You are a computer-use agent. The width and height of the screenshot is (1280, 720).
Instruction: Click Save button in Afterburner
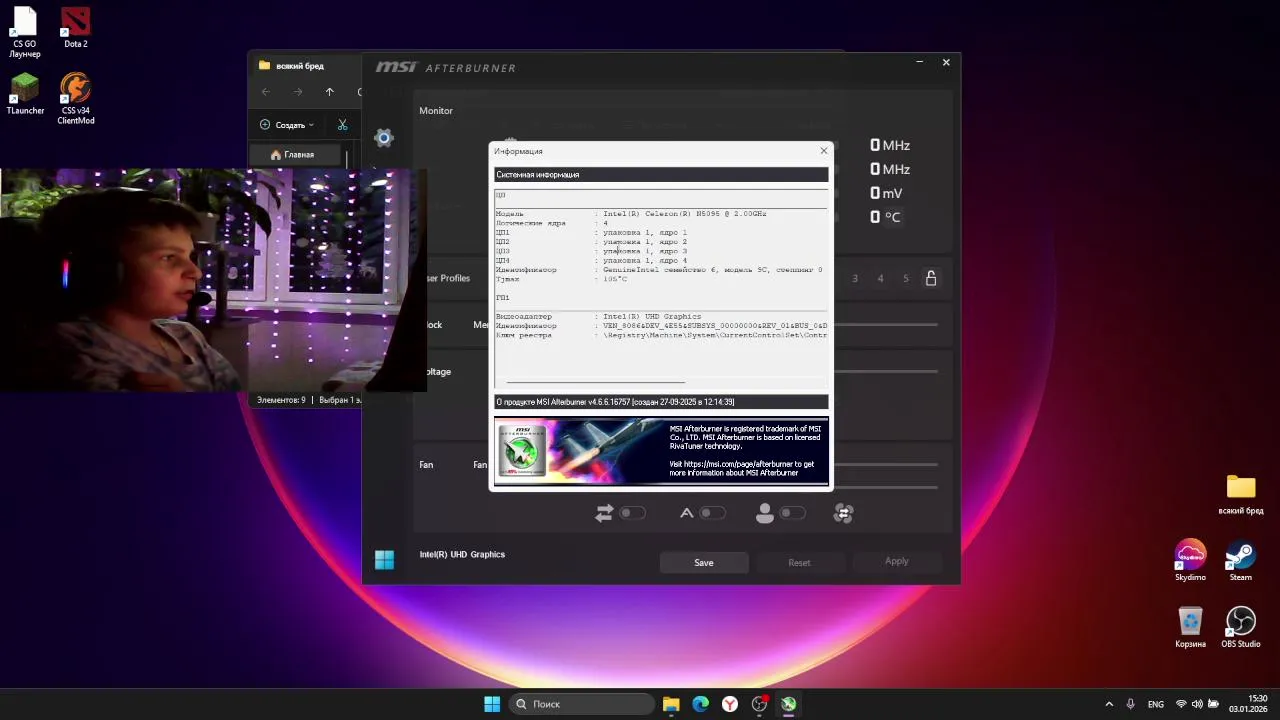704,562
